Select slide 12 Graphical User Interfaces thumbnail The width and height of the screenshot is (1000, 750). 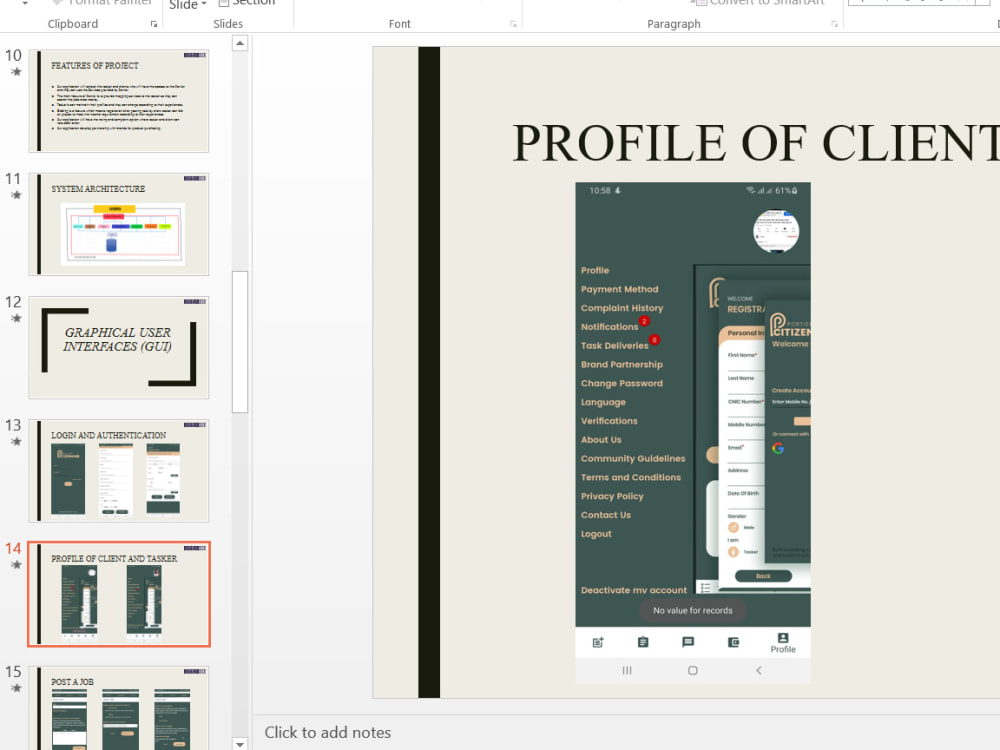119,348
